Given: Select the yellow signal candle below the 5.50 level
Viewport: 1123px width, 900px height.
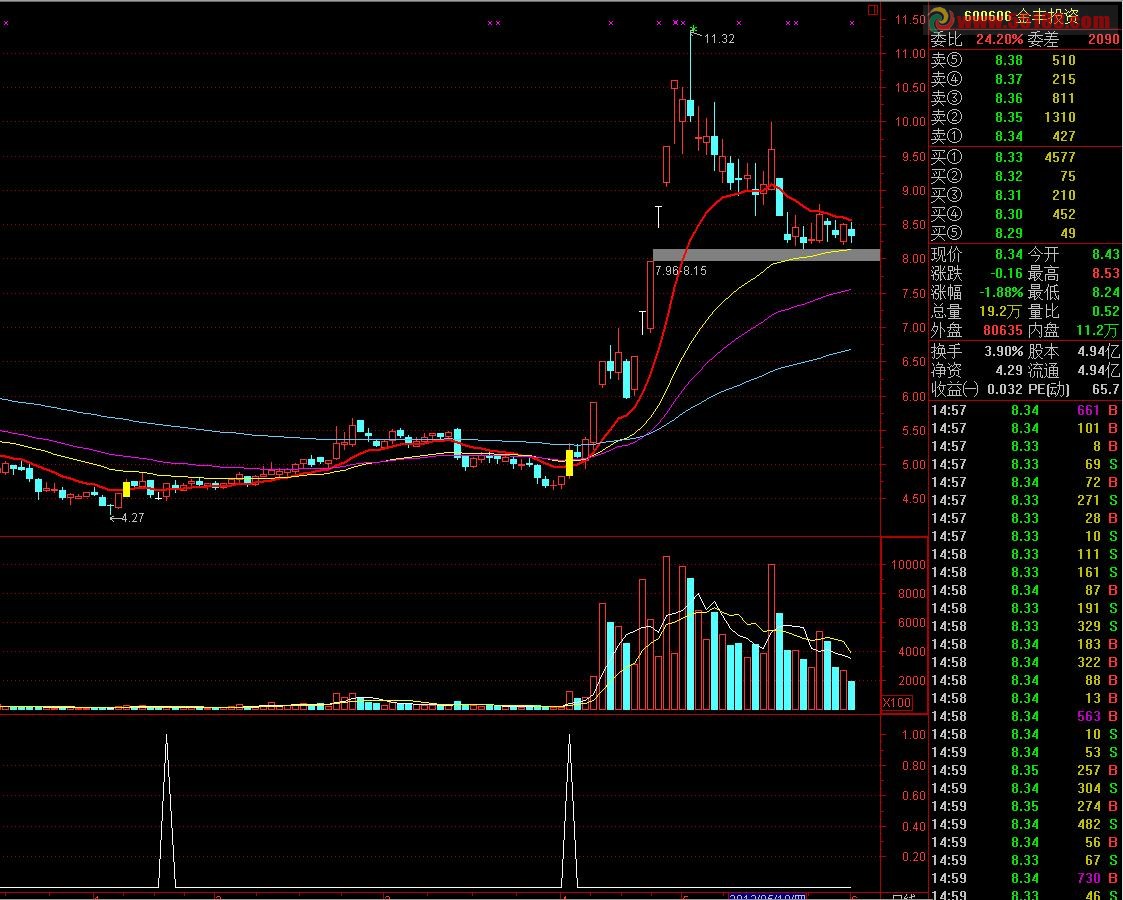Looking at the screenshot, I should click(569, 463).
